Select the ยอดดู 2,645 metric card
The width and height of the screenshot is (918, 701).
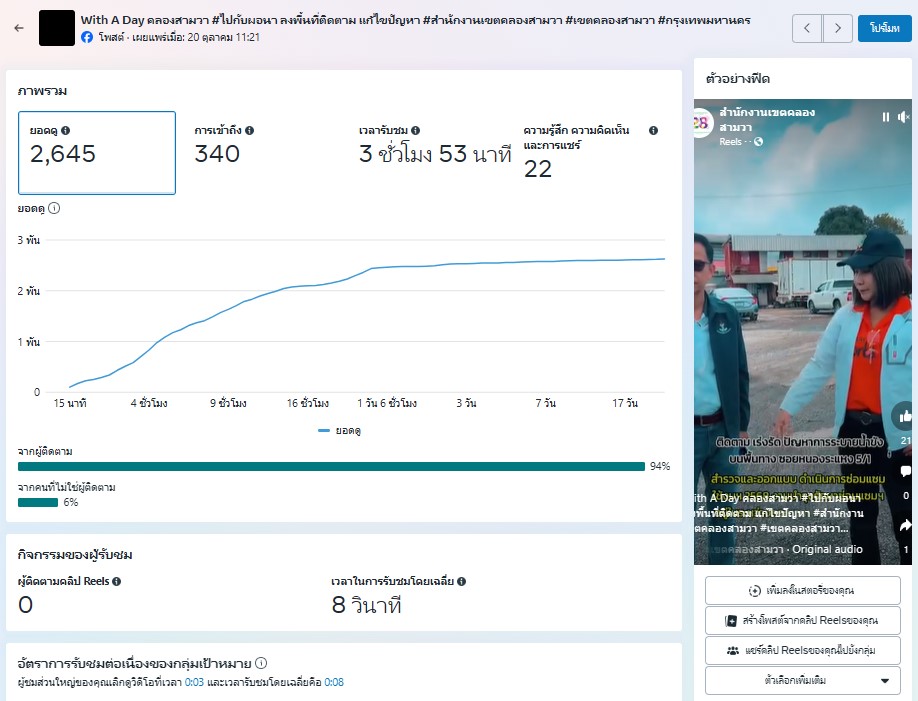point(97,152)
